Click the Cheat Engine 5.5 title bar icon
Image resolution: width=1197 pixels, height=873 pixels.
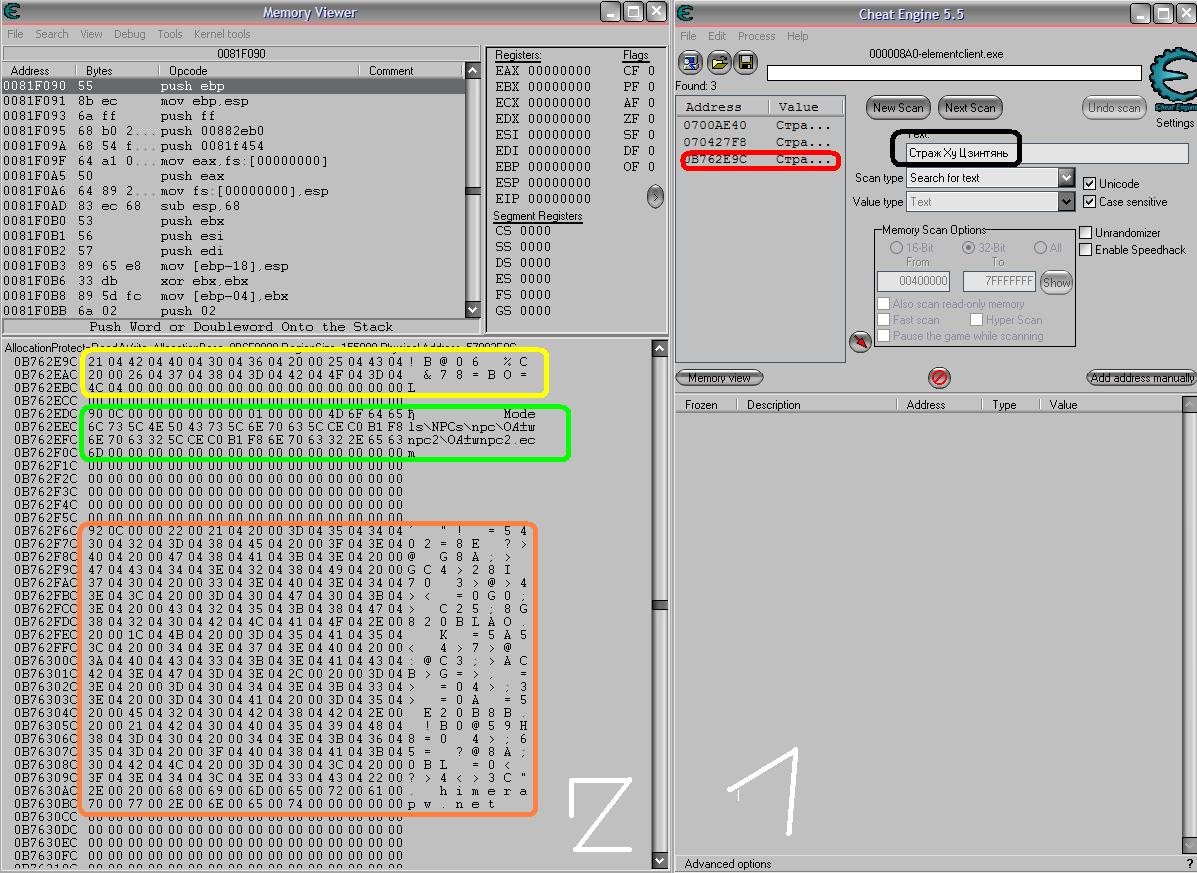pyautogui.click(x=686, y=12)
